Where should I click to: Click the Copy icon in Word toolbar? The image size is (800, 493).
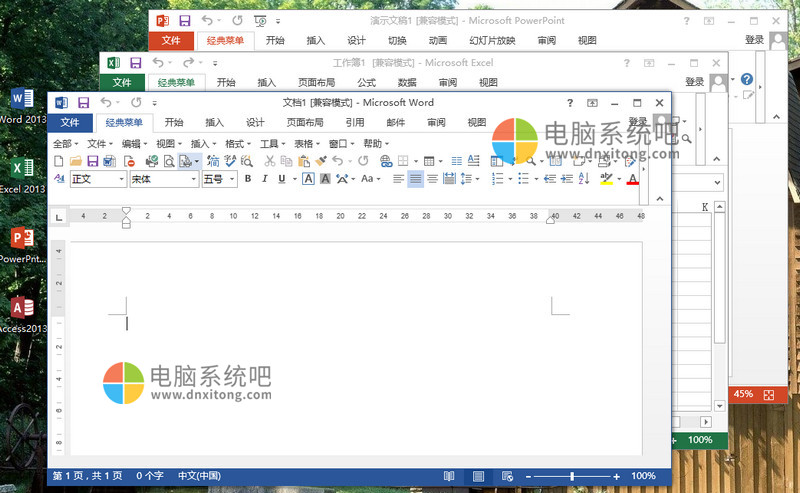(287, 161)
